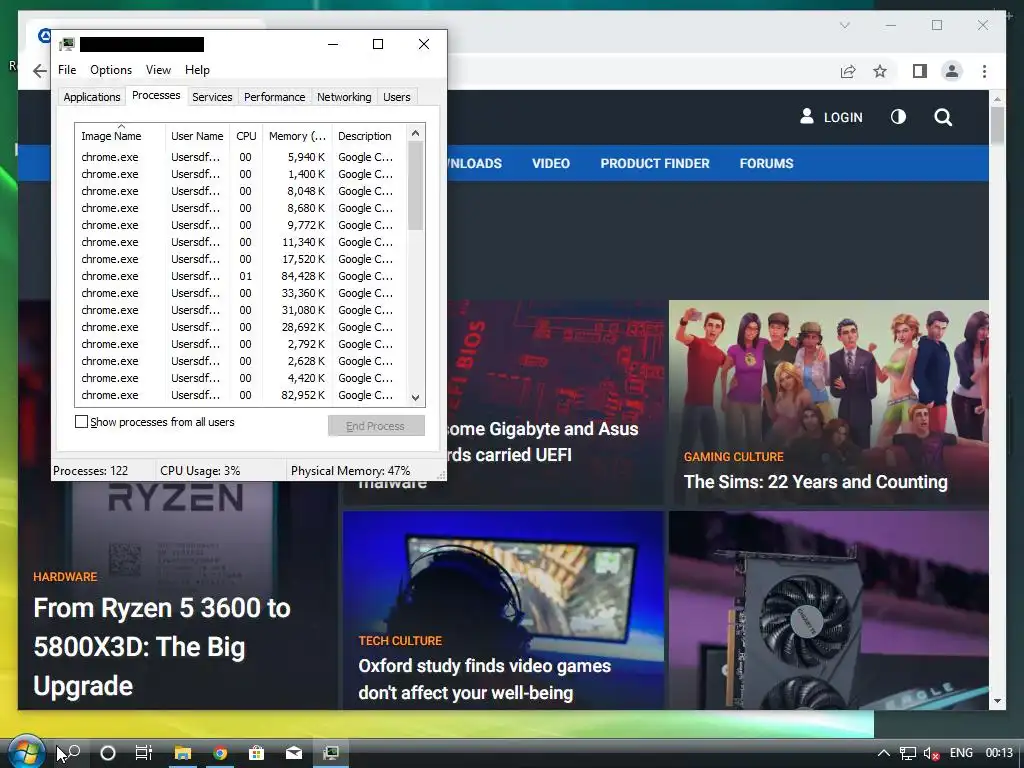Open Chrome profile avatar
Image resolution: width=1024 pixels, height=768 pixels.
point(952,71)
